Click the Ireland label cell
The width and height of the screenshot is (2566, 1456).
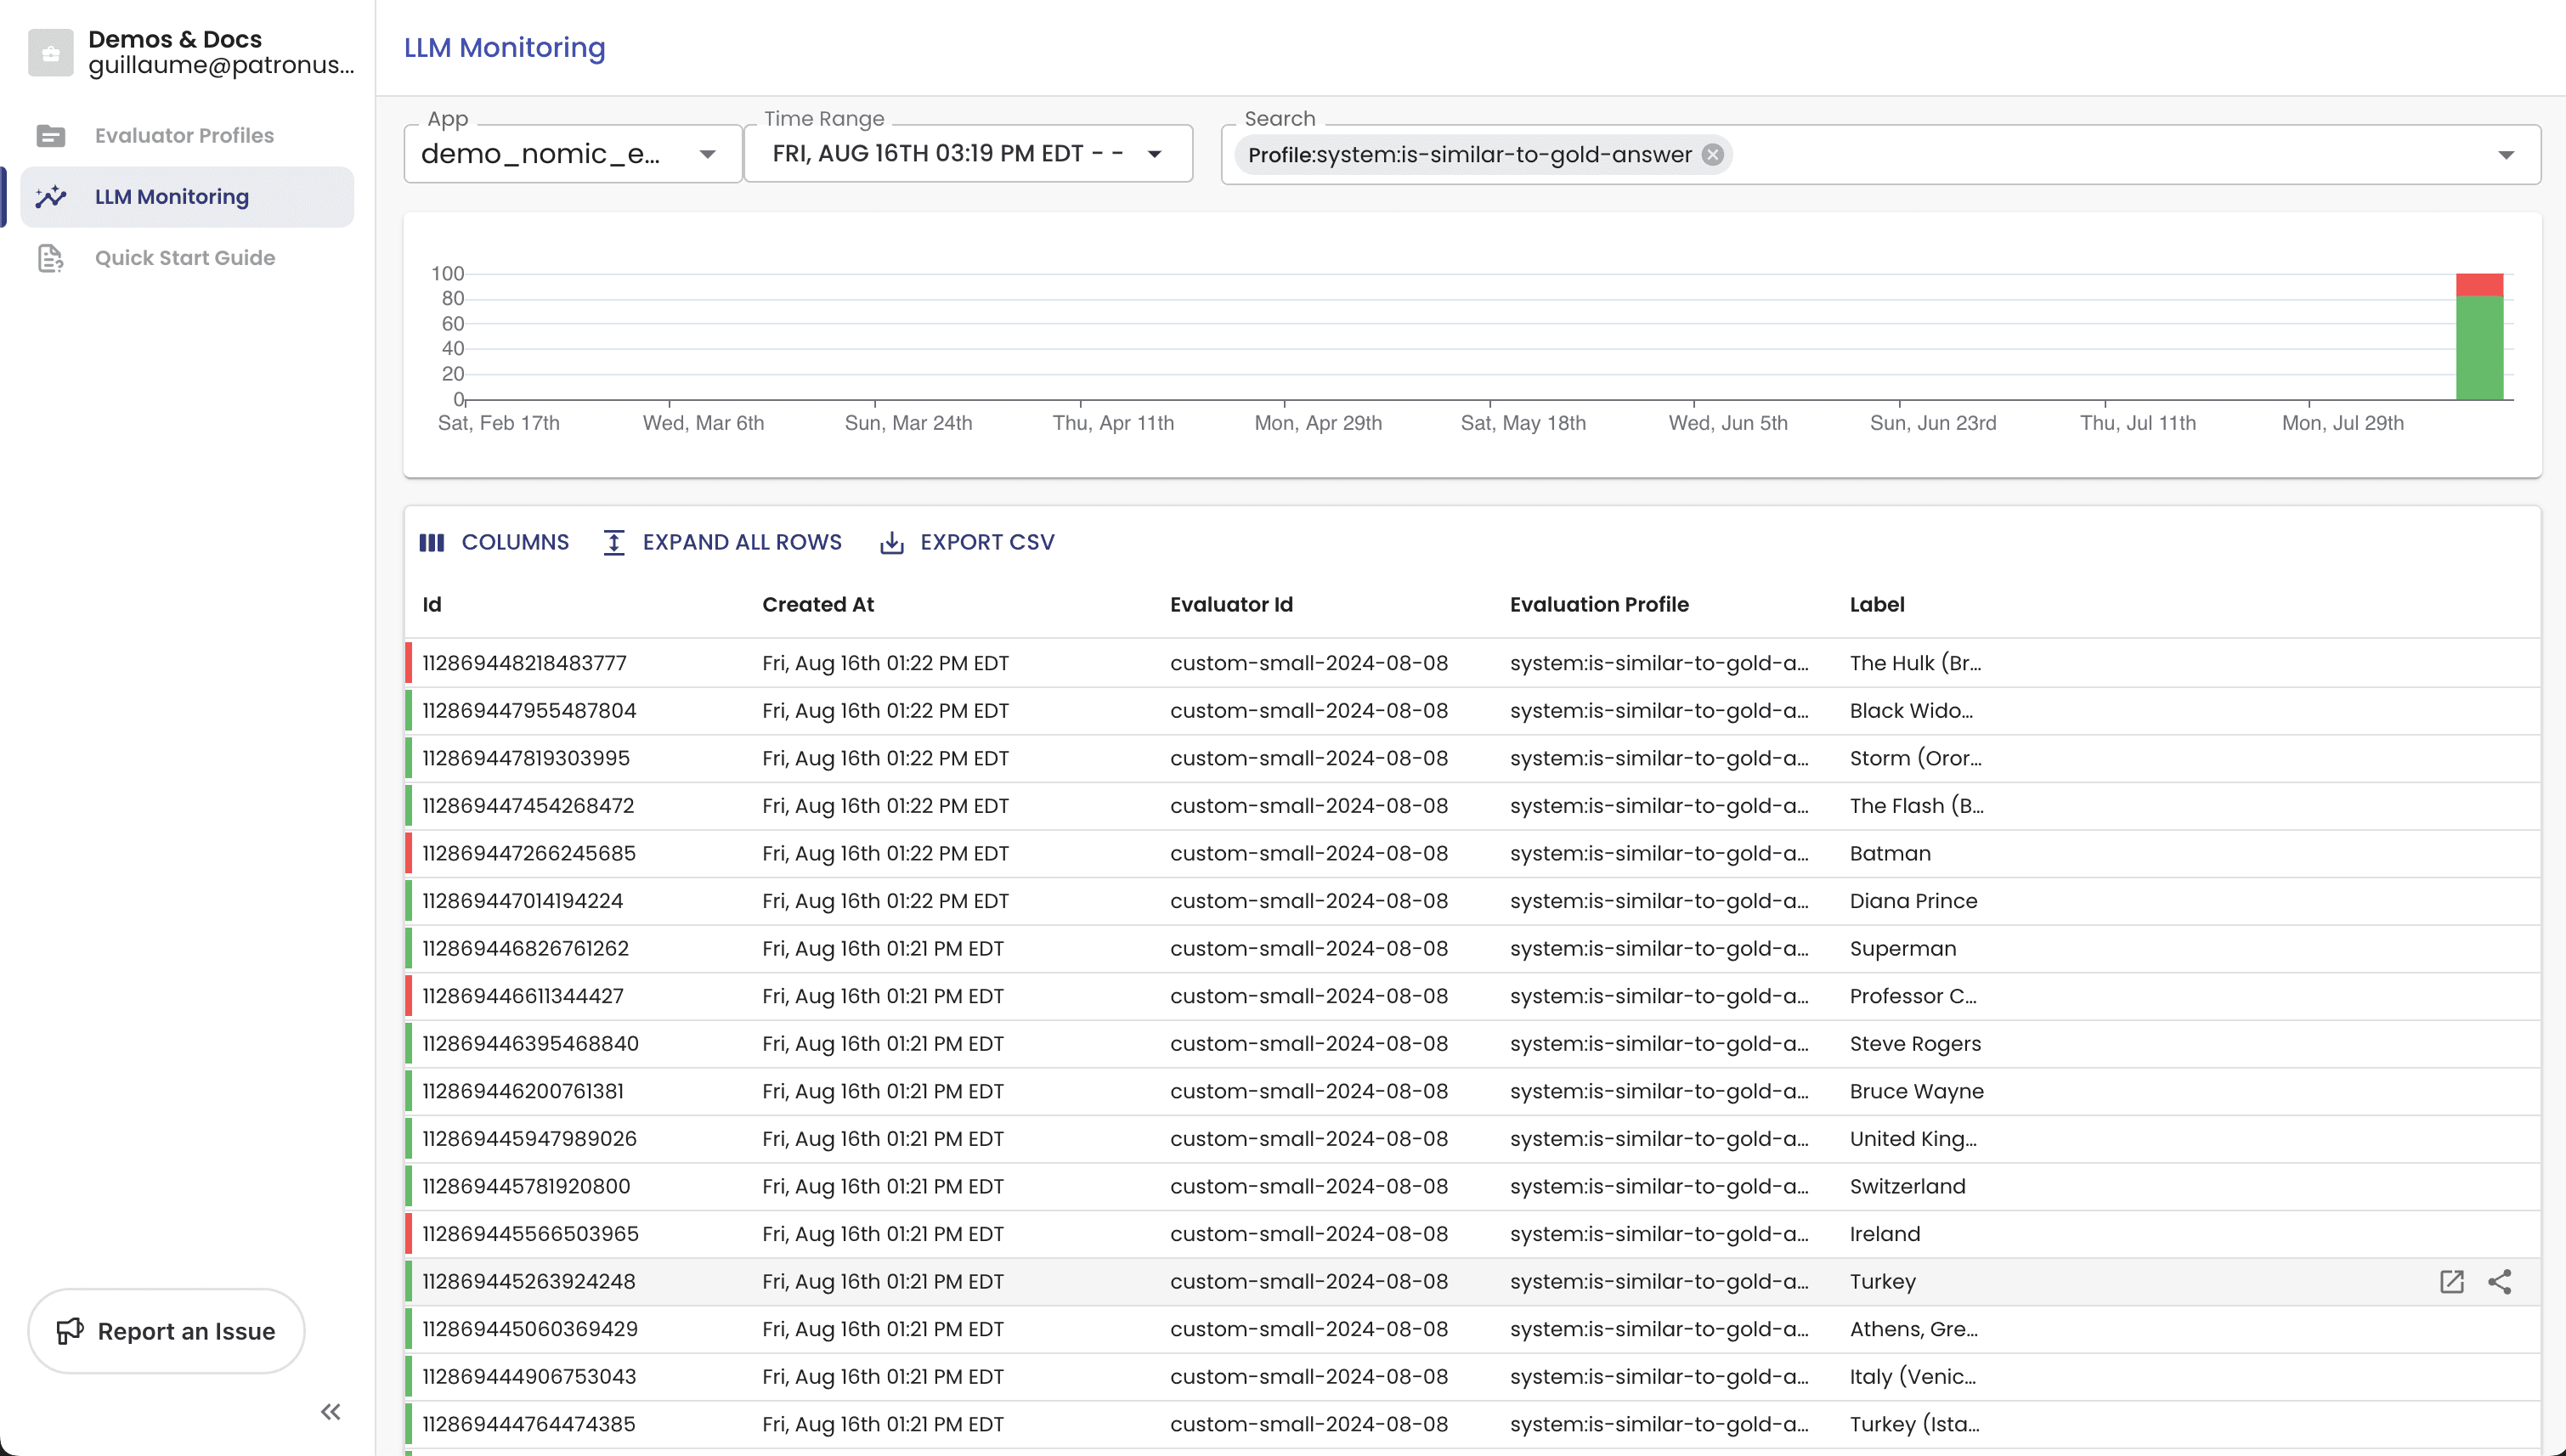[x=1885, y=1233]
